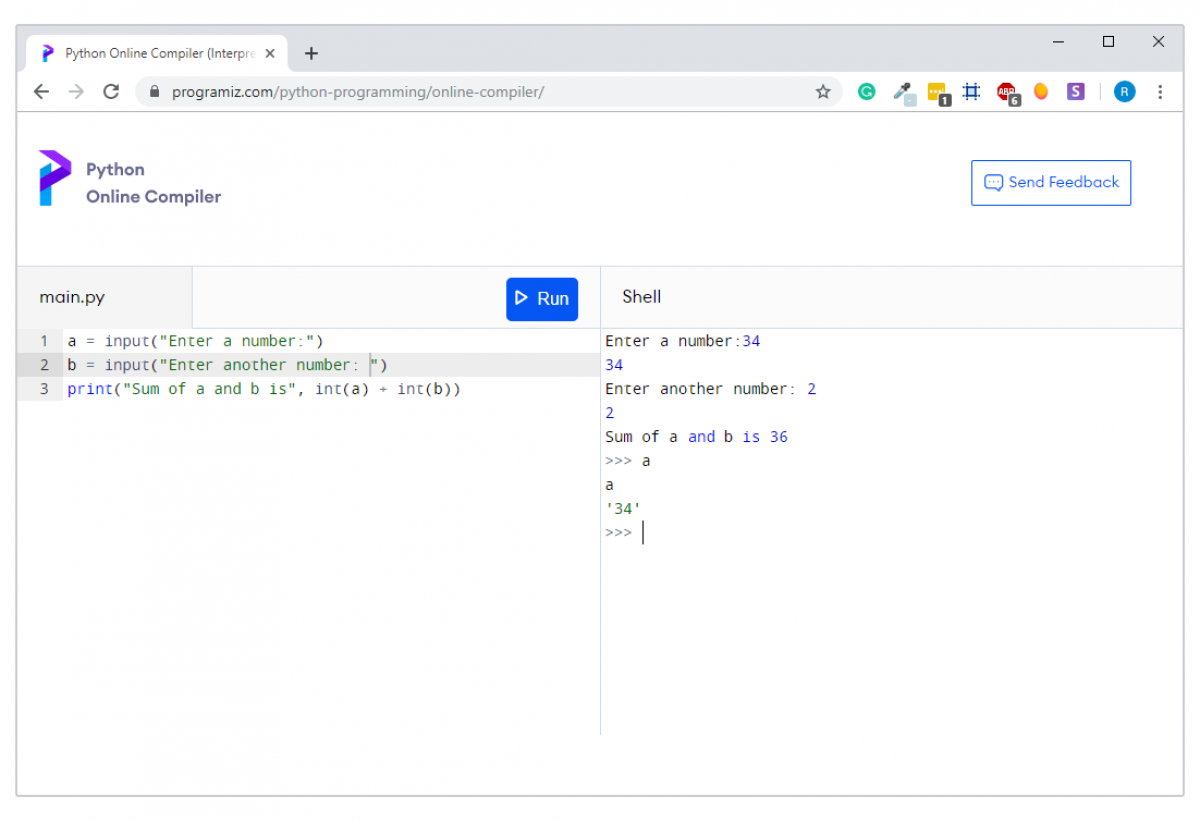The height and width of the screenshot is (821, 1200).
Task: Select the Python Online Compiler tab
Action: [x=150, y=53]
